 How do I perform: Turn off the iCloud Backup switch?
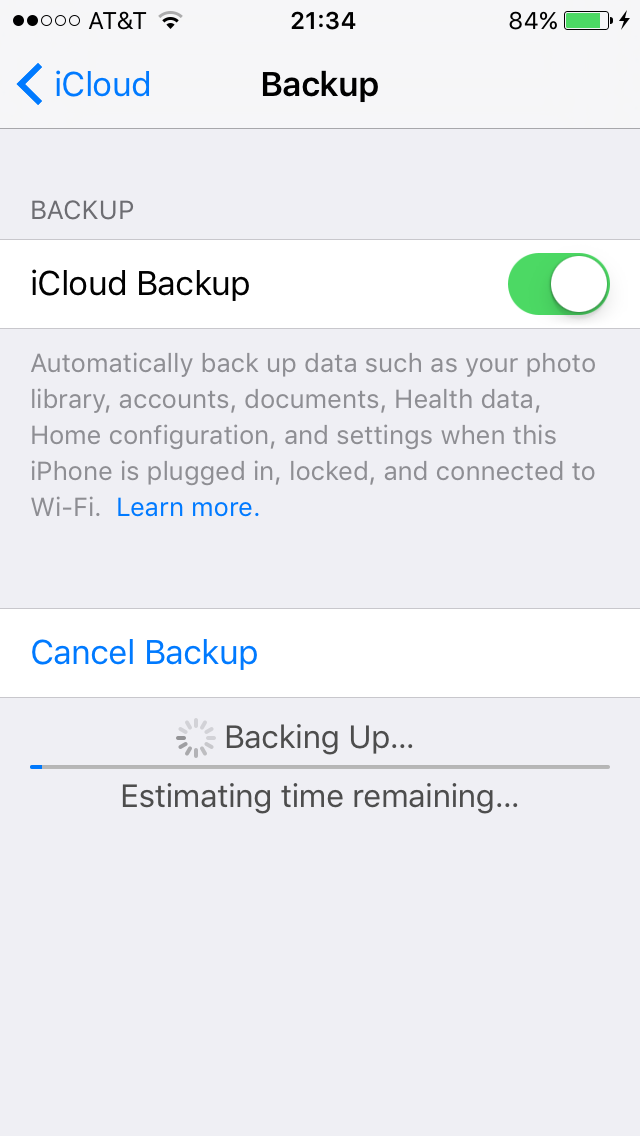[x=559, y=284]
